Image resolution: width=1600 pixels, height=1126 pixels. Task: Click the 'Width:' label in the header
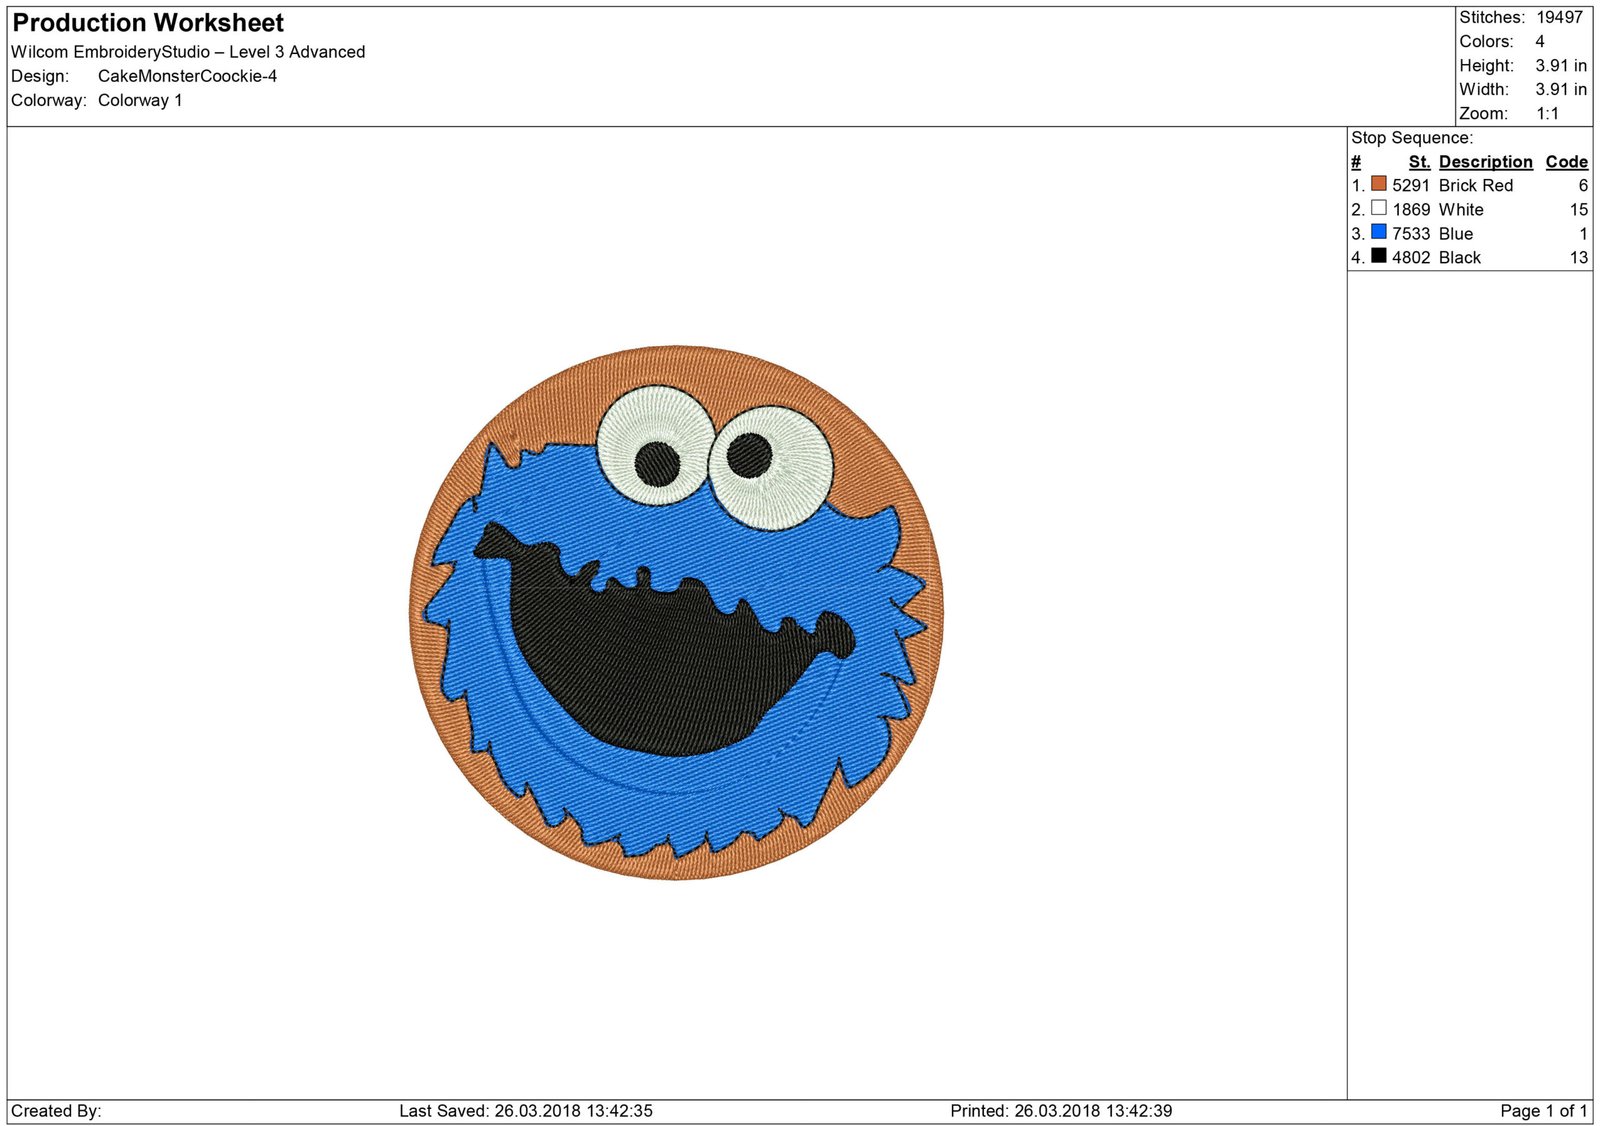(x=1484, y=89)
